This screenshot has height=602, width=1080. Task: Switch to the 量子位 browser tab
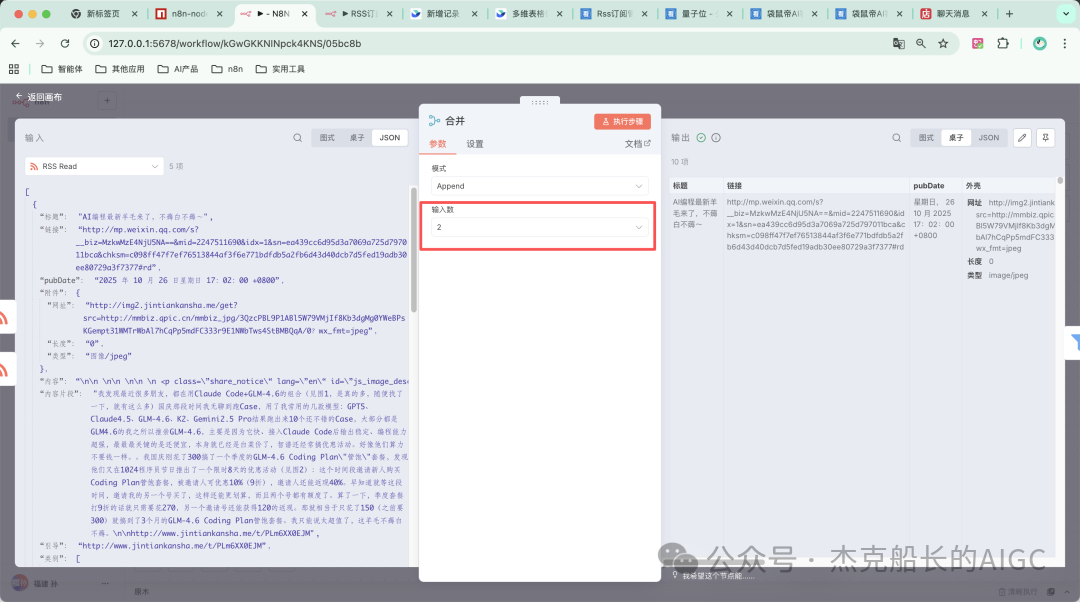(x=698, y=14)
